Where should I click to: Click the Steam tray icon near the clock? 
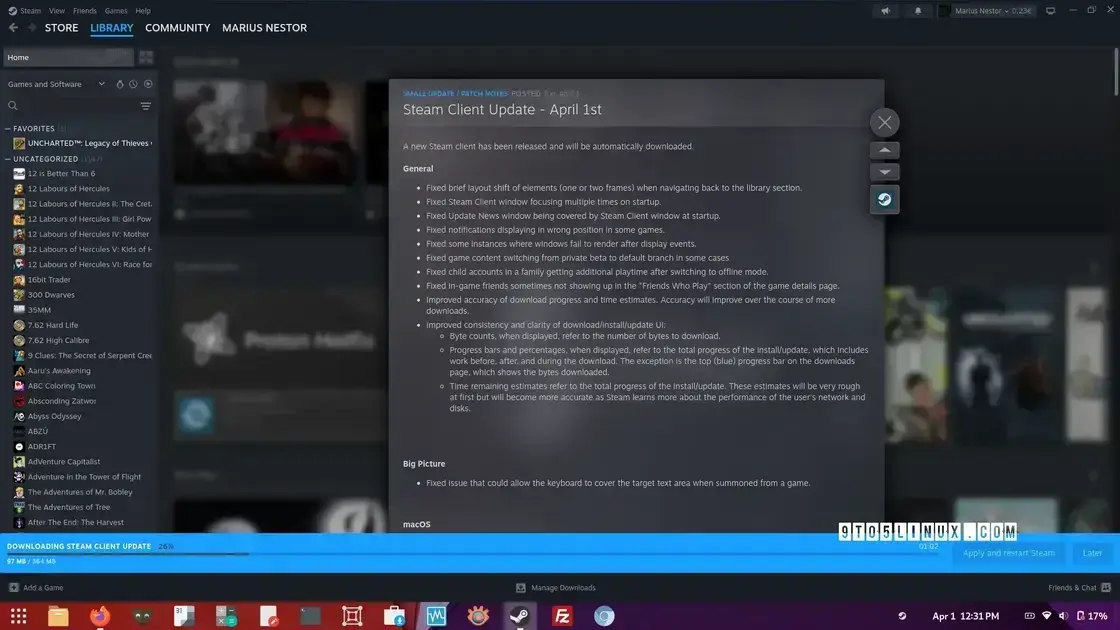(x=902, y=616)
